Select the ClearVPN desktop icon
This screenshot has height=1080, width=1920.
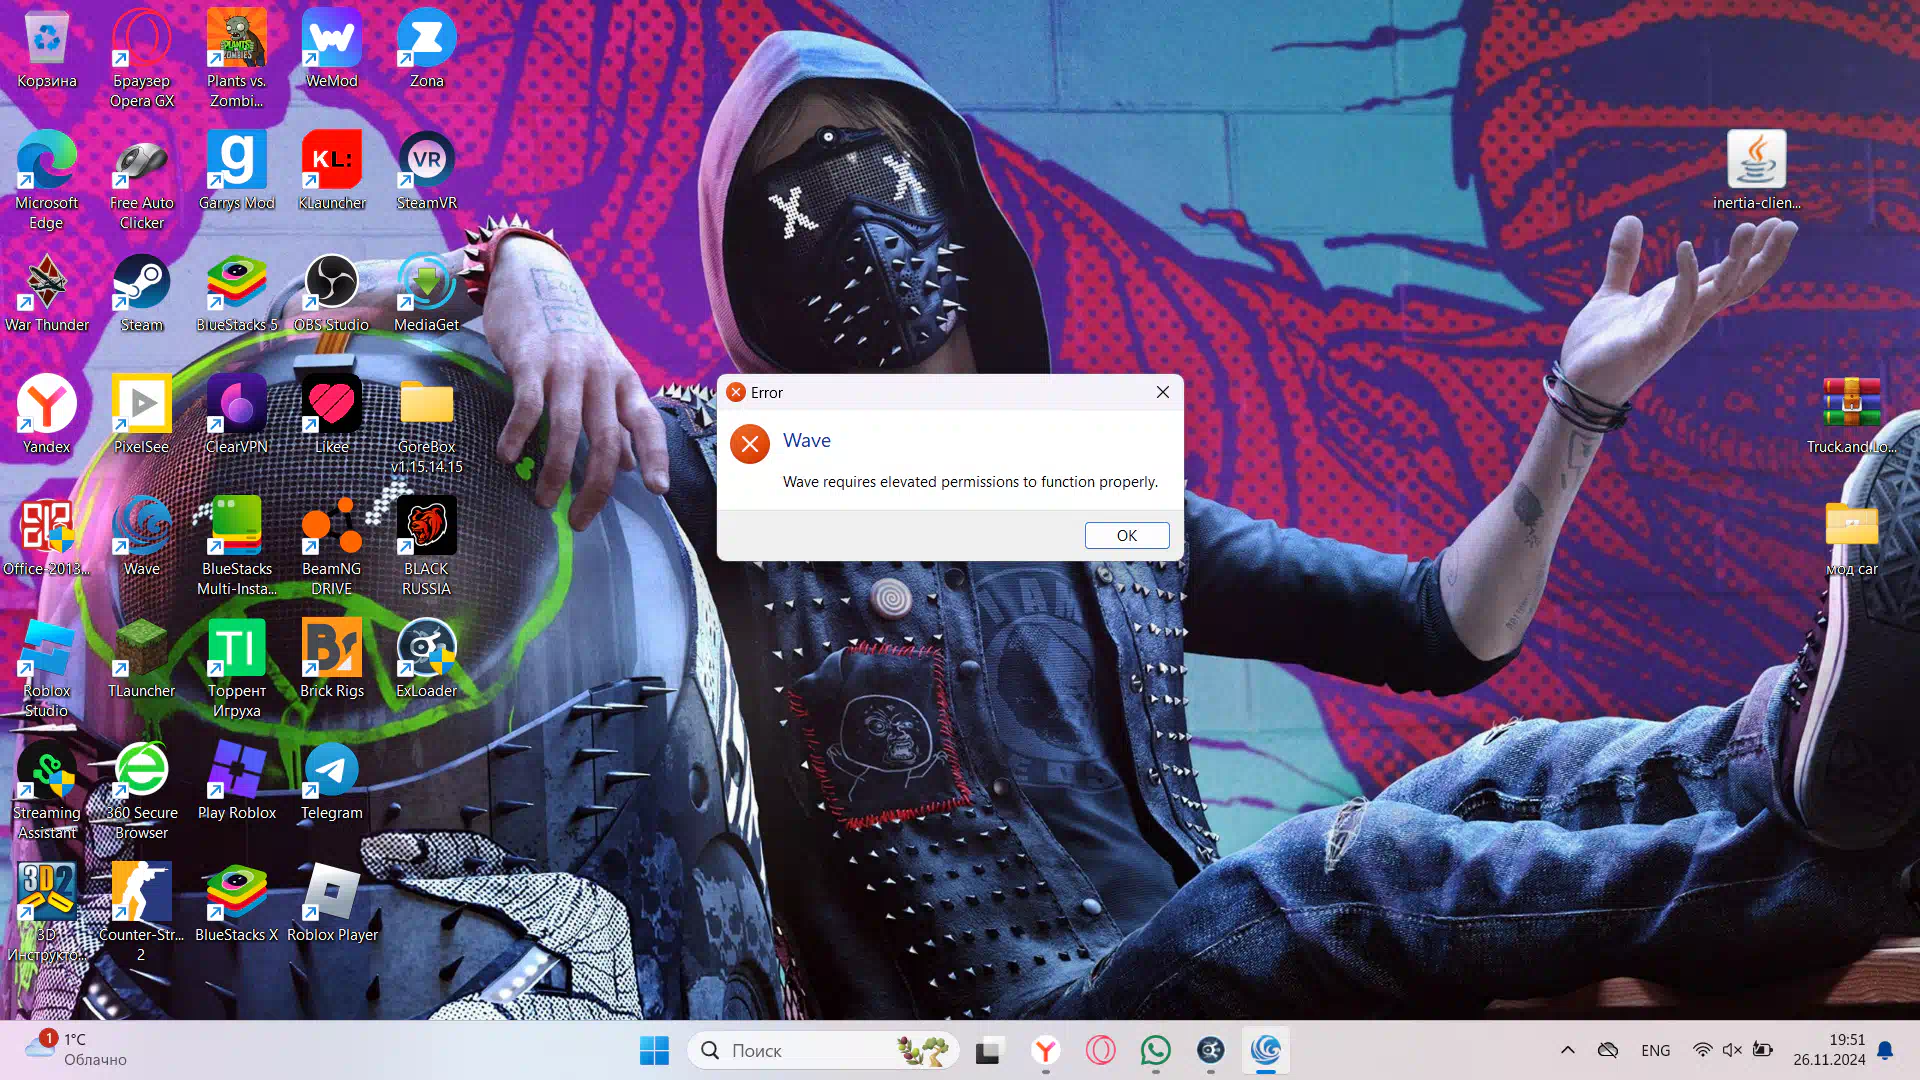(x=237, y=414)
